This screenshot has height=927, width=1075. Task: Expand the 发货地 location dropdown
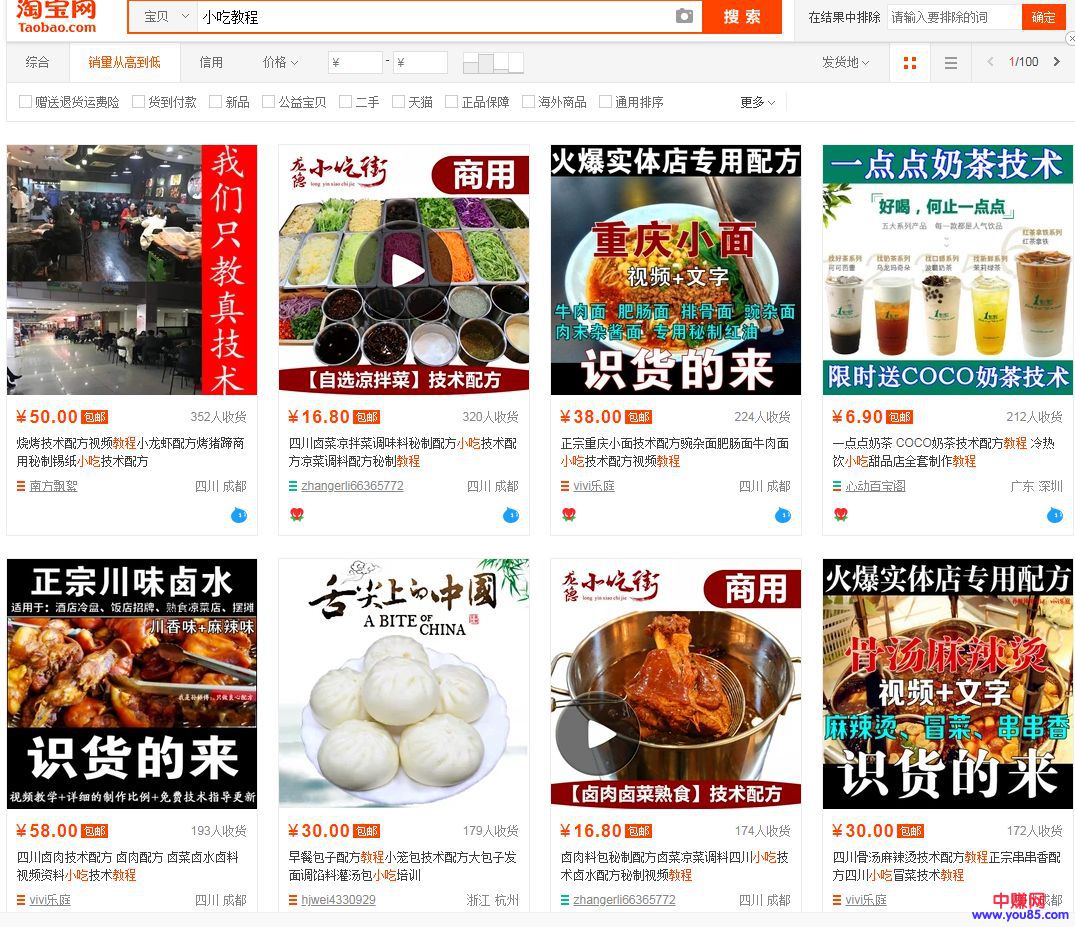tap(845, 63)
